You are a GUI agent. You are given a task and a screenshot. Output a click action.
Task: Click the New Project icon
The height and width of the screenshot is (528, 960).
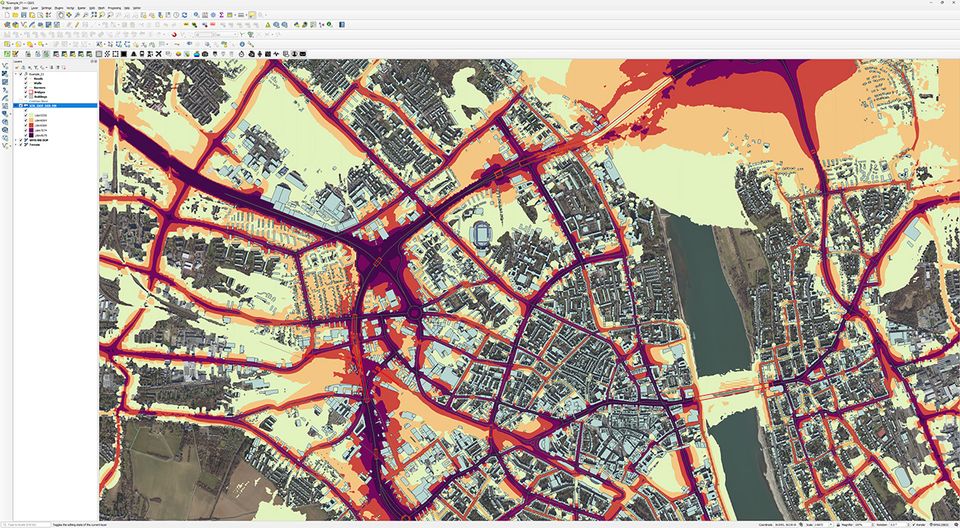click(x=6, y=16)
